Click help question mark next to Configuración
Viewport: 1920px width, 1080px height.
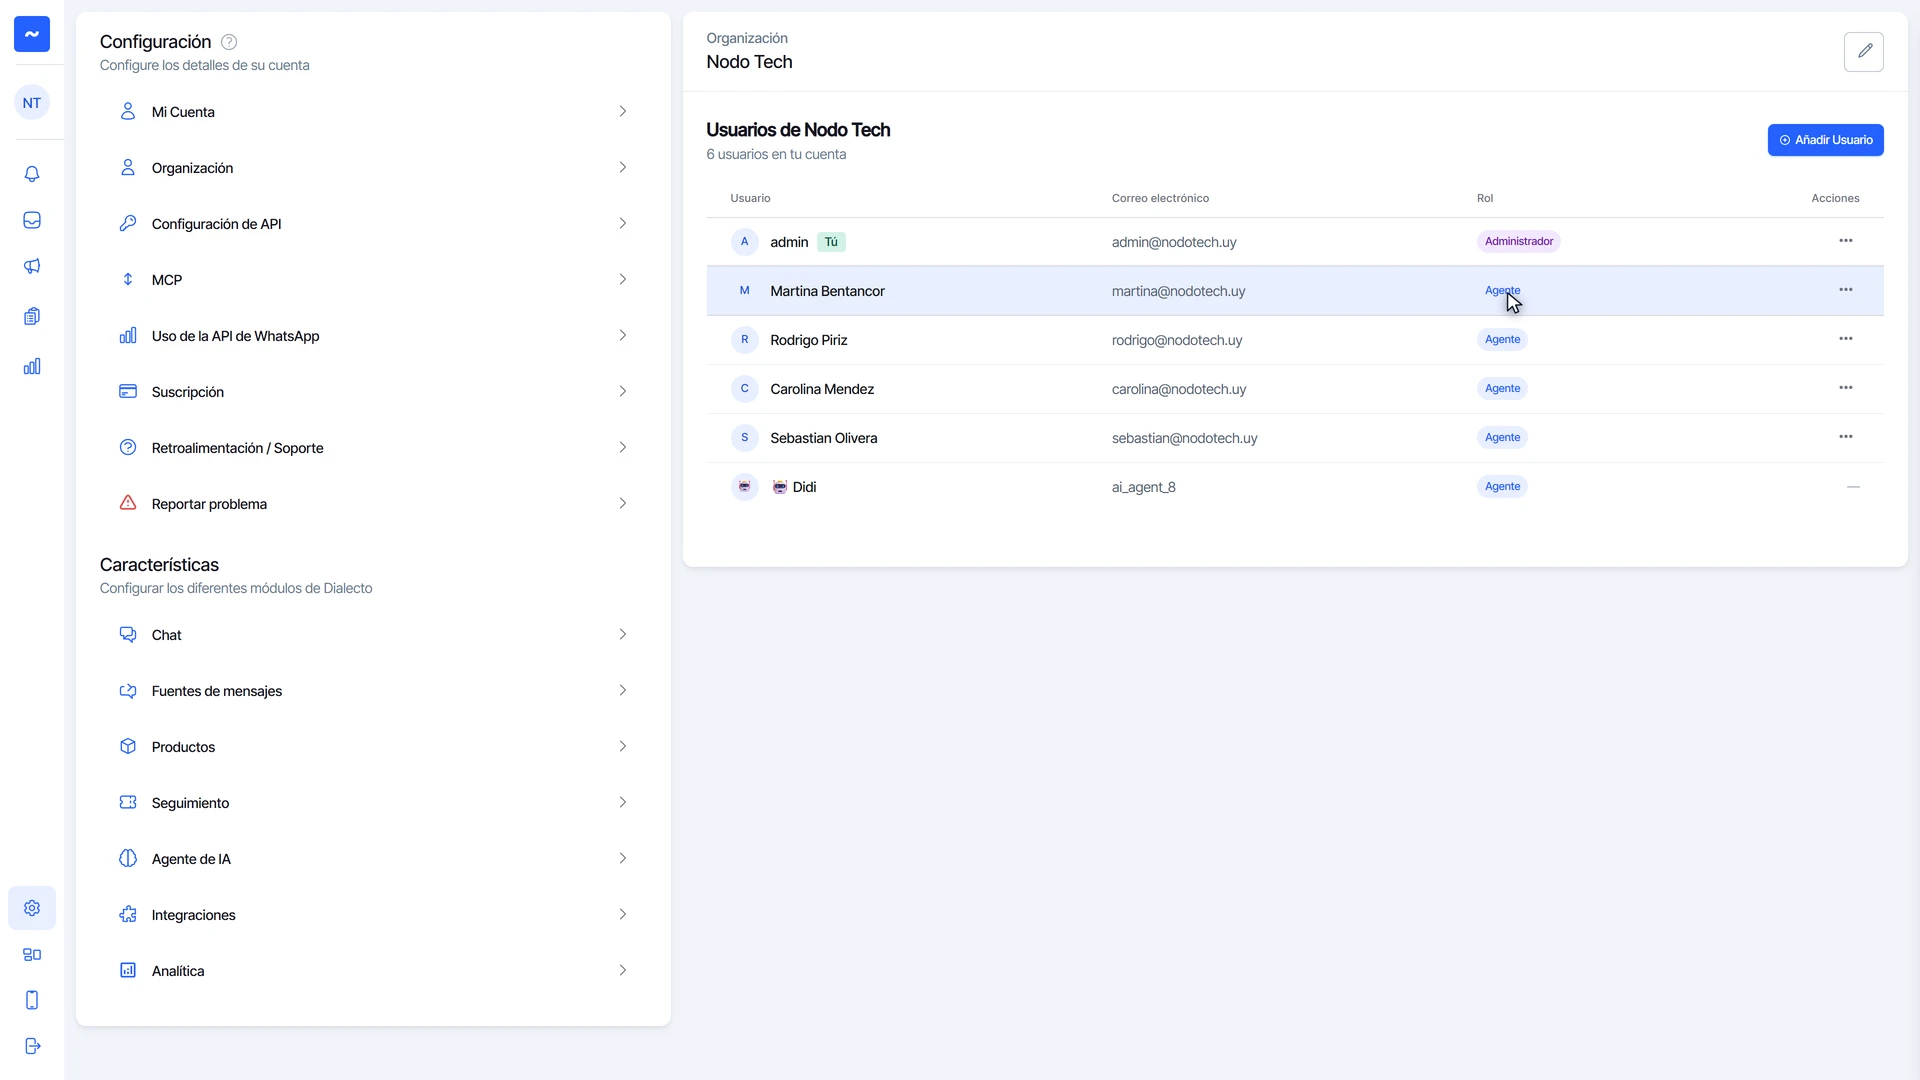point(229,42)
